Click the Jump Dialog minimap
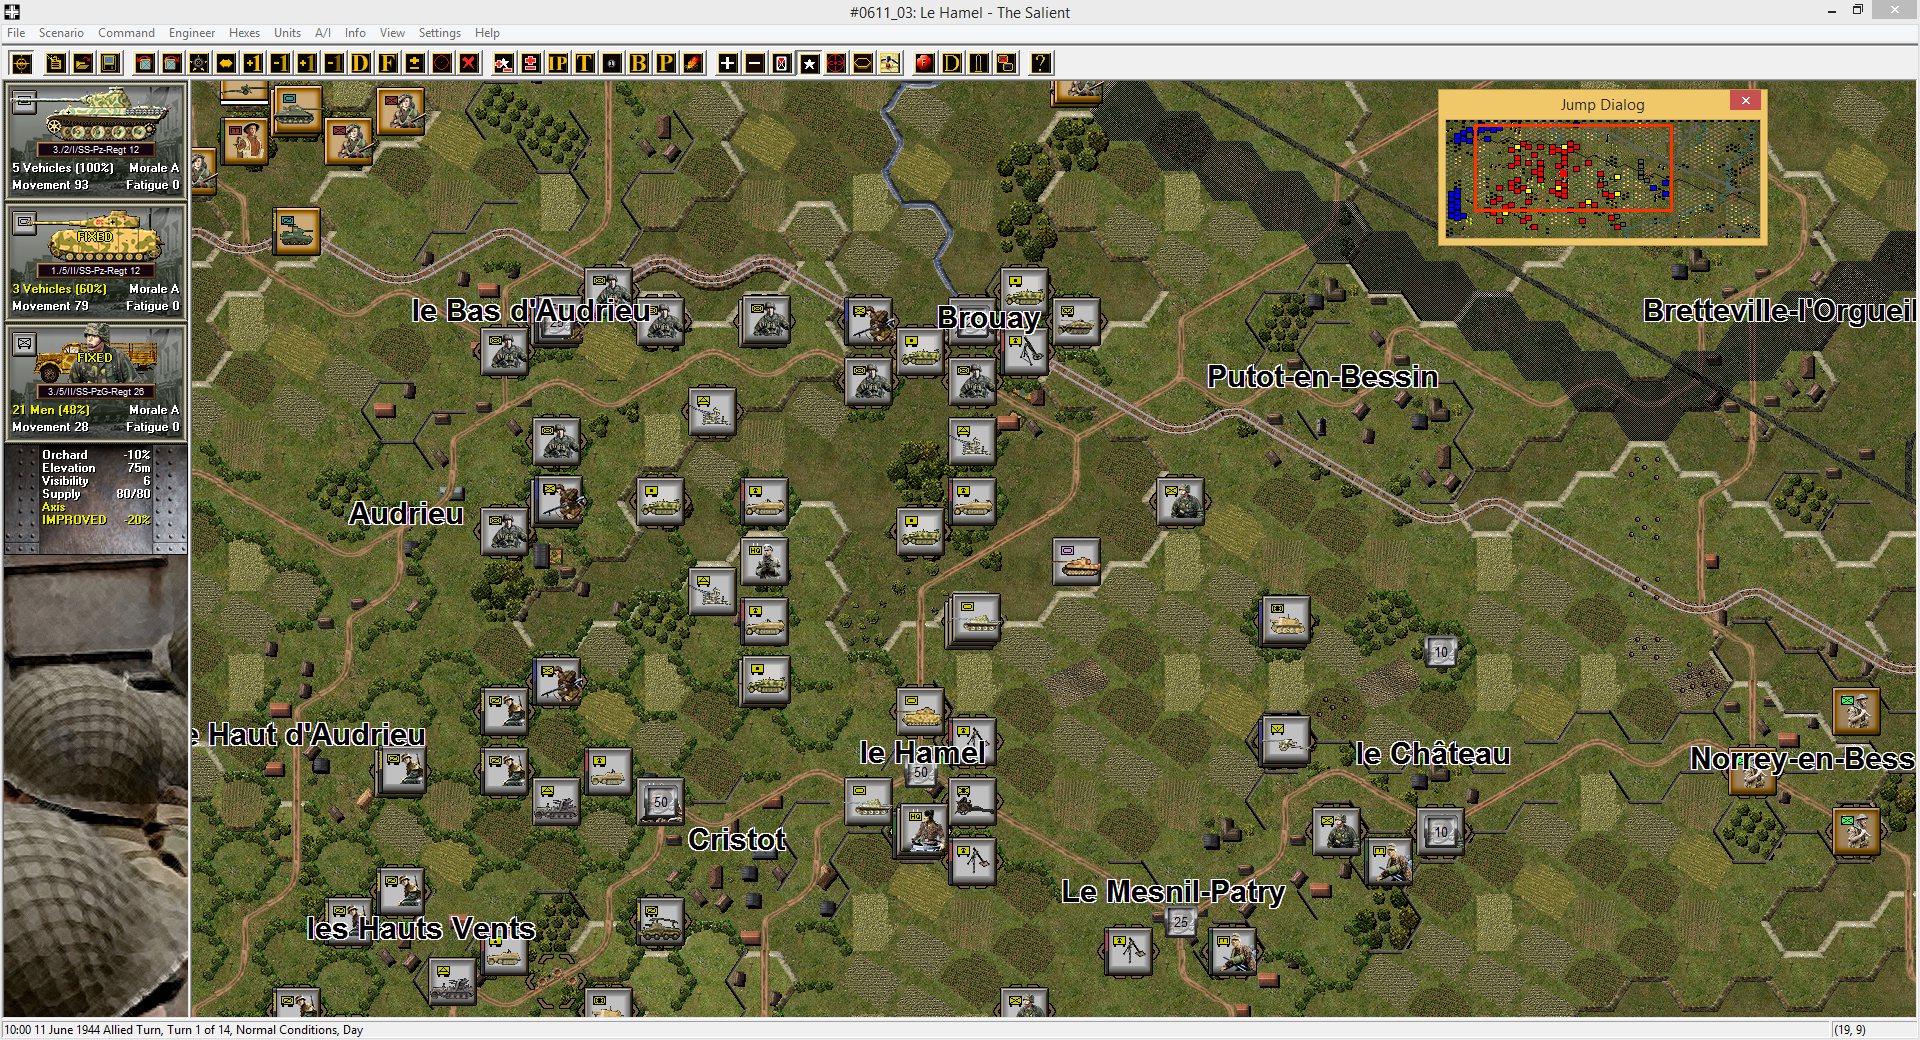Image resolution: width=1920 pixels, height=1040 pixels. 1602,177
